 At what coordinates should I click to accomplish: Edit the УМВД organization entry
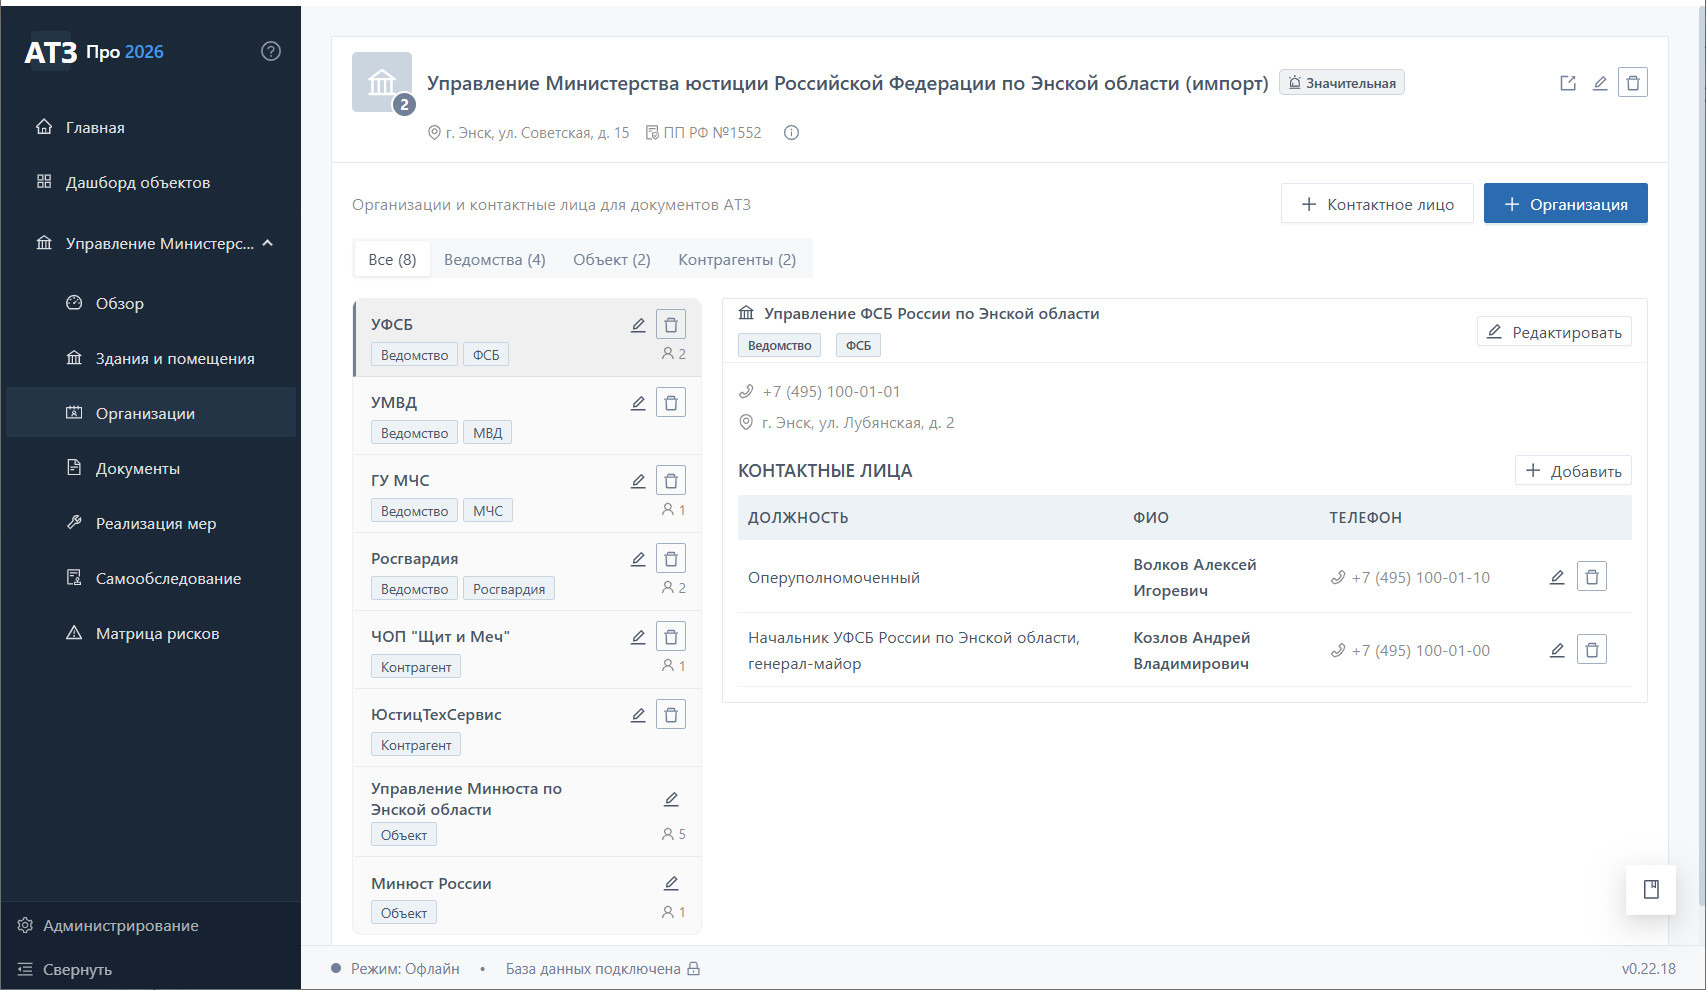(638, 403)
